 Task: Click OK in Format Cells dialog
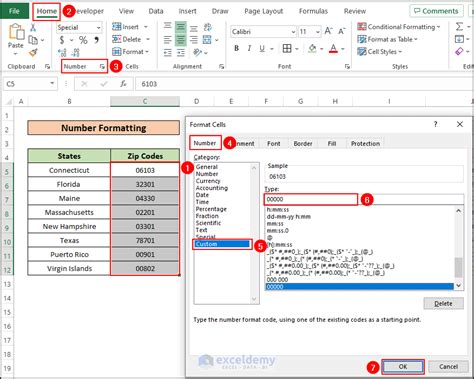[403, 366]
